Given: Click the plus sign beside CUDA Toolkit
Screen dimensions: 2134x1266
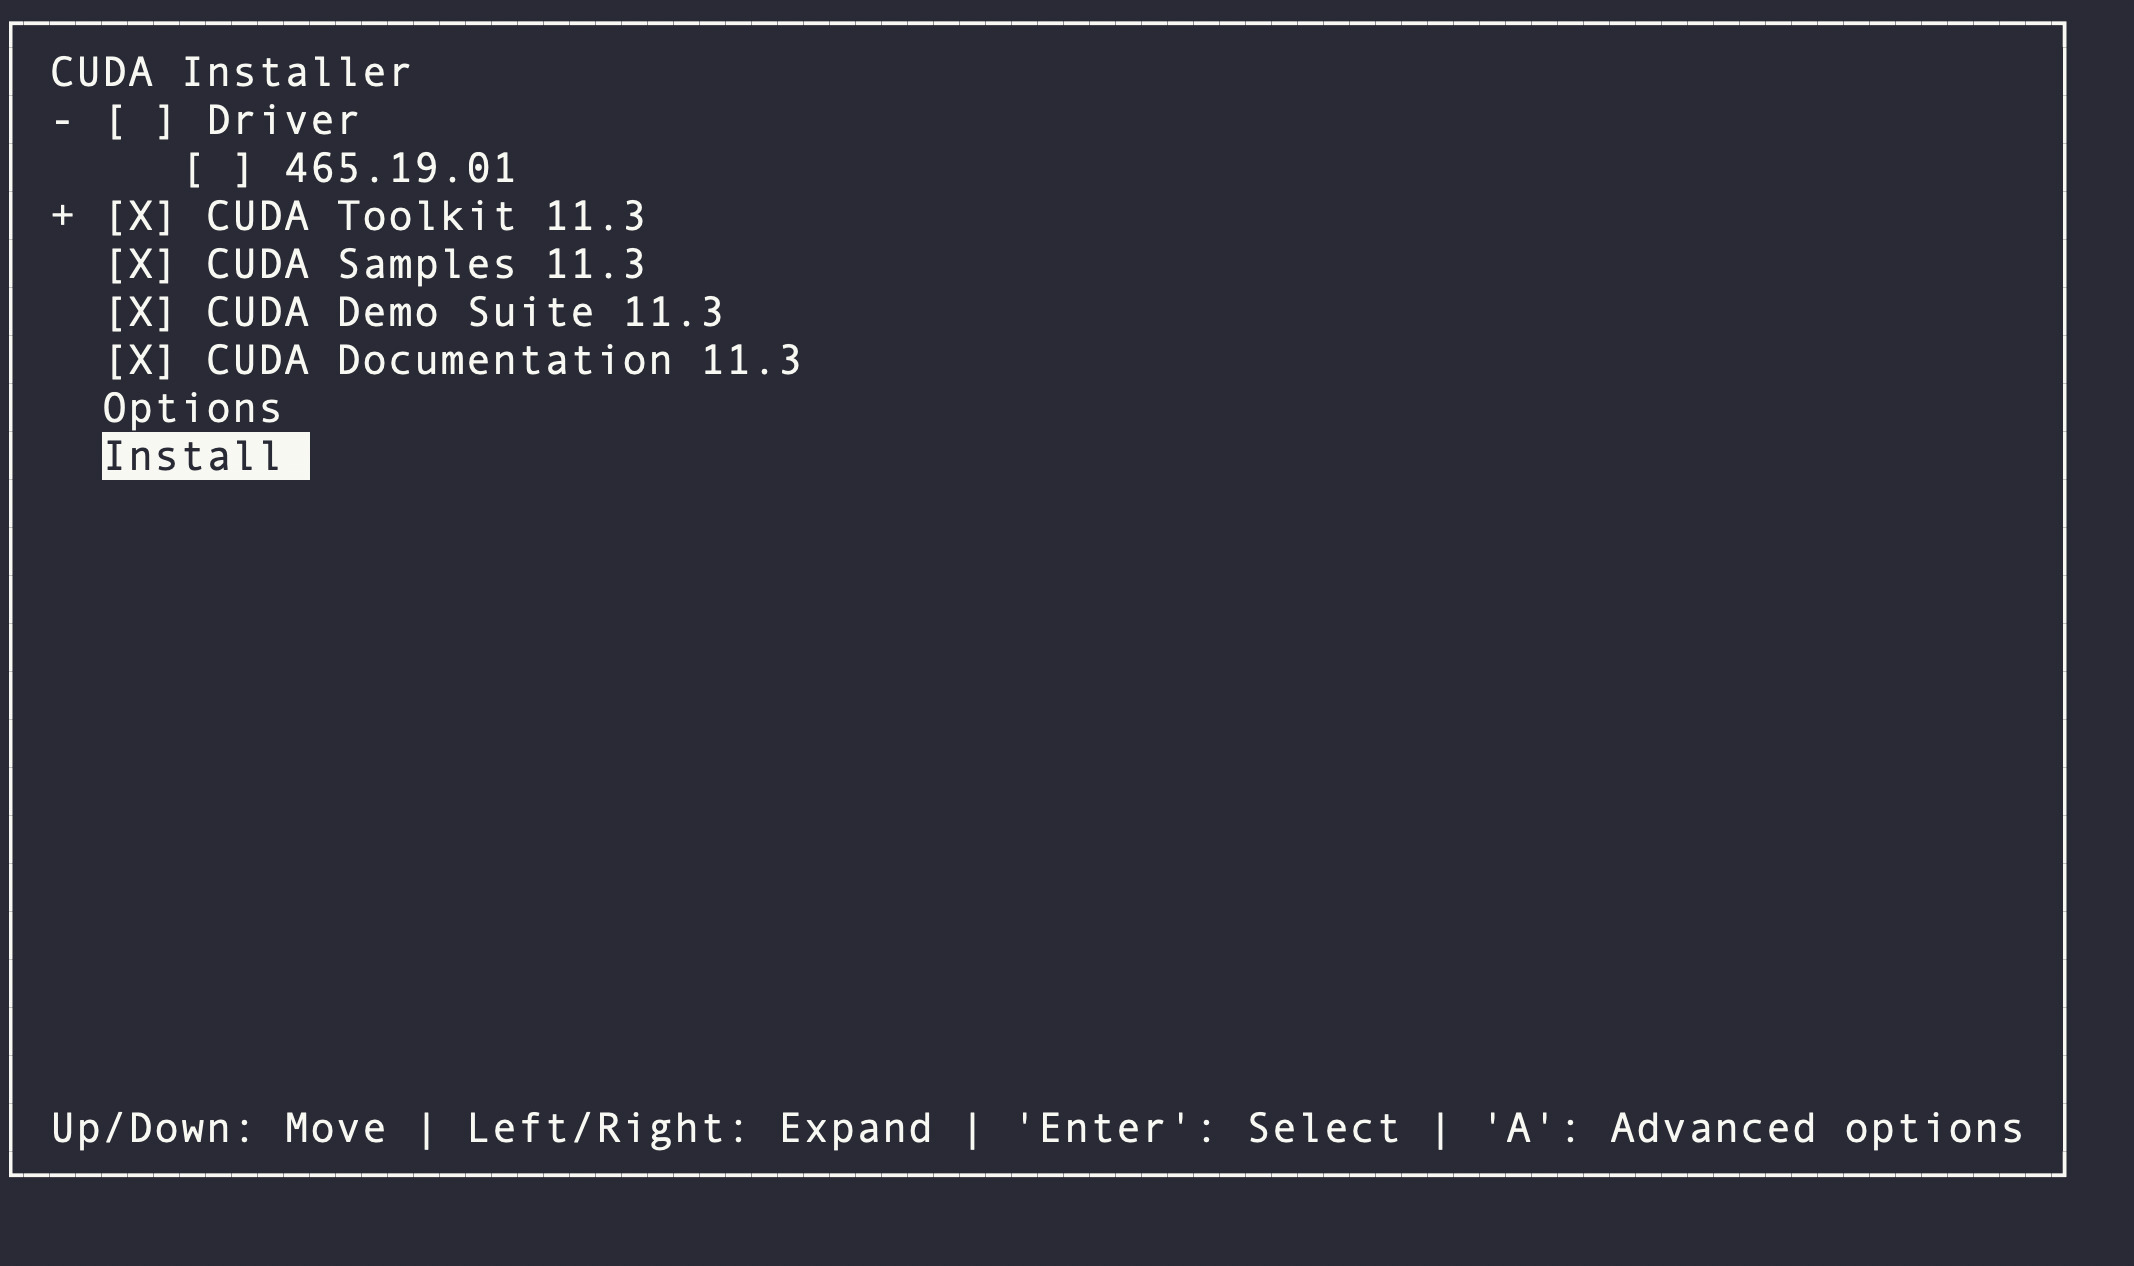Looking at the screenshot, I should tap(62, 216).
